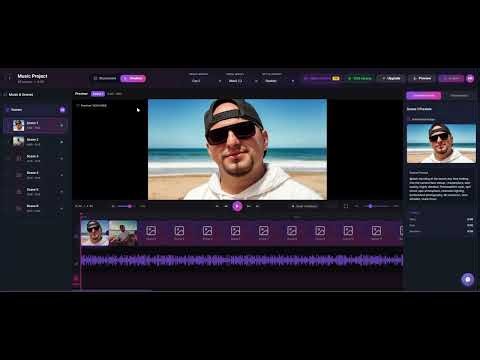
Task: Click the action icon on Scene 2 row
Action: click(61, 142)
